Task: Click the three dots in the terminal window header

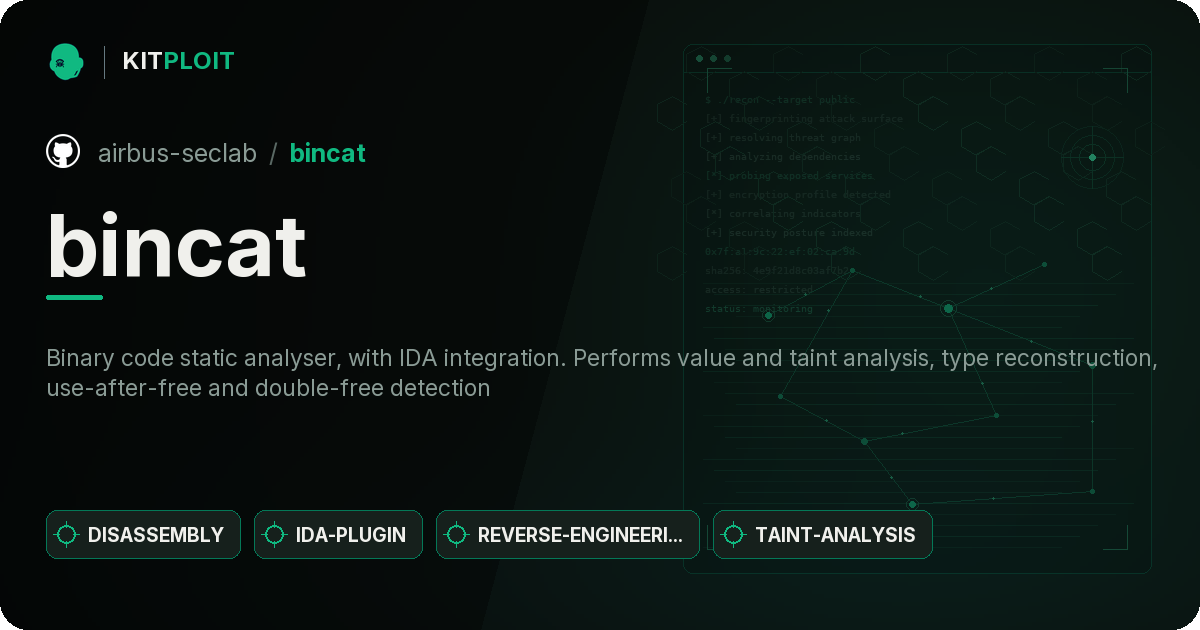Action: click(x=713, y=59)
